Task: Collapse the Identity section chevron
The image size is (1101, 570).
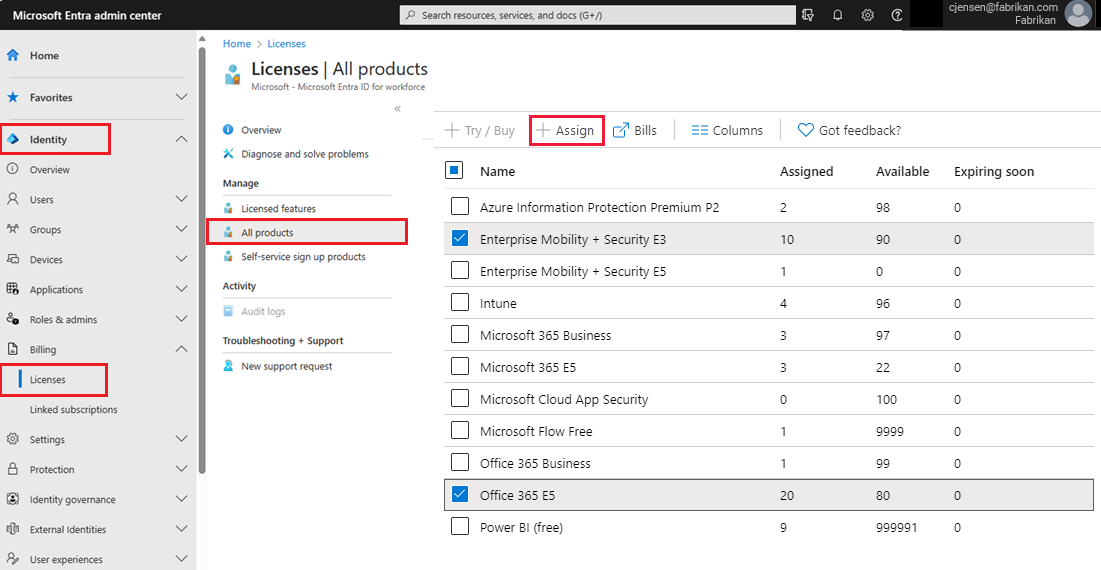Action: point(181,139)
